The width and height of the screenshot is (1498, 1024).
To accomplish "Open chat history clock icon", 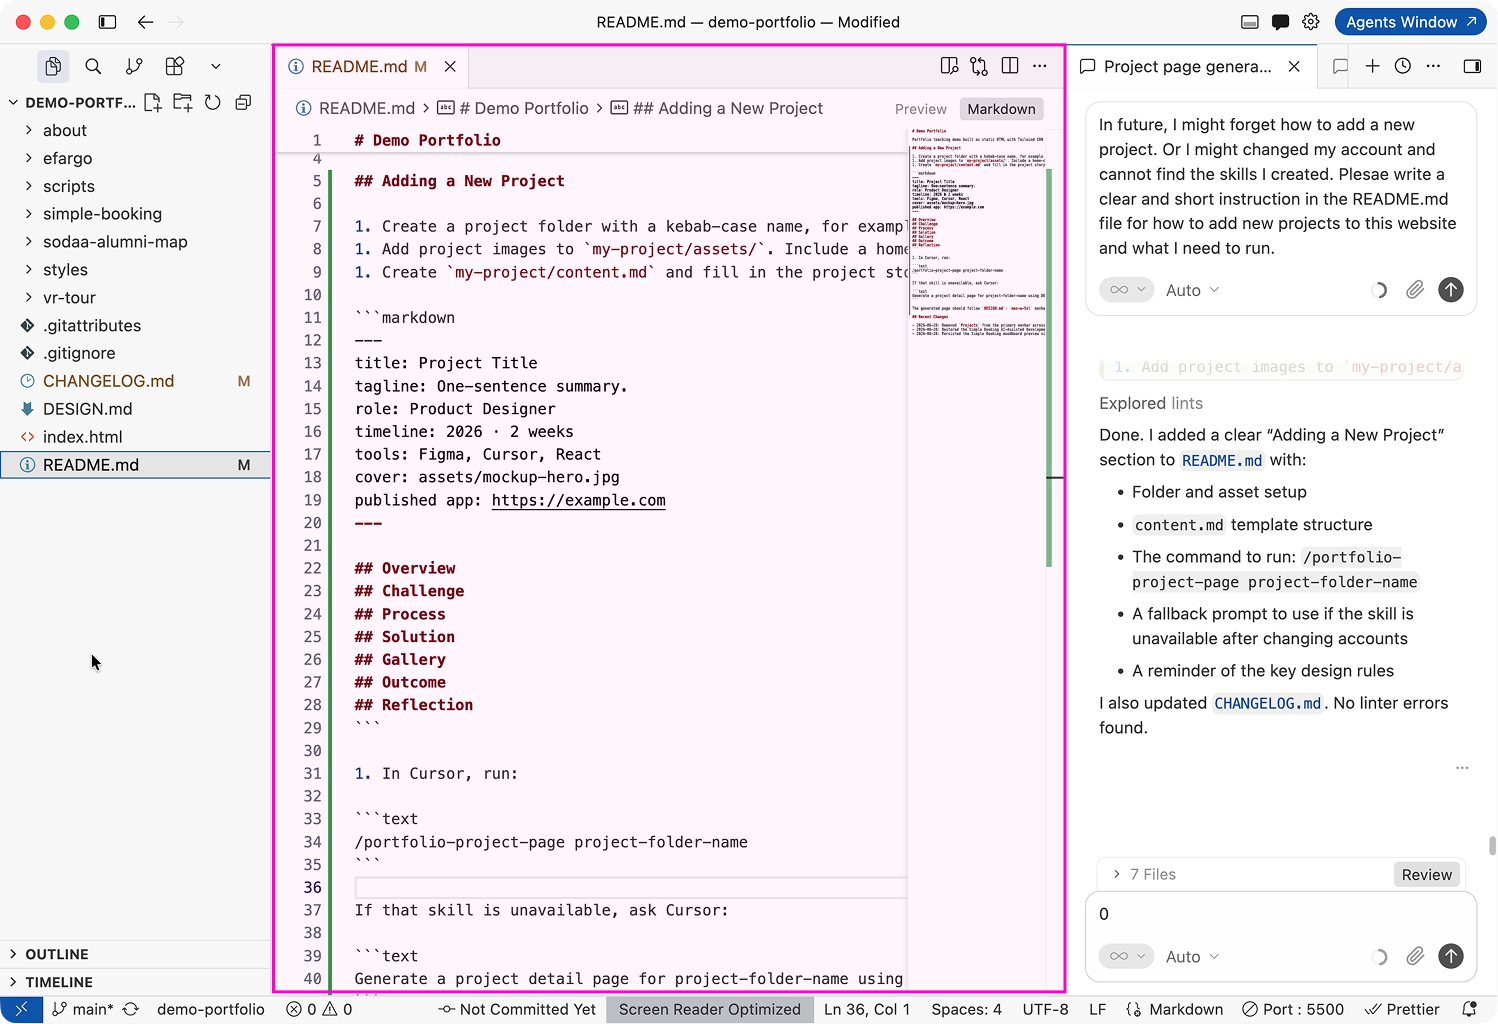I will pos(1403,66).
